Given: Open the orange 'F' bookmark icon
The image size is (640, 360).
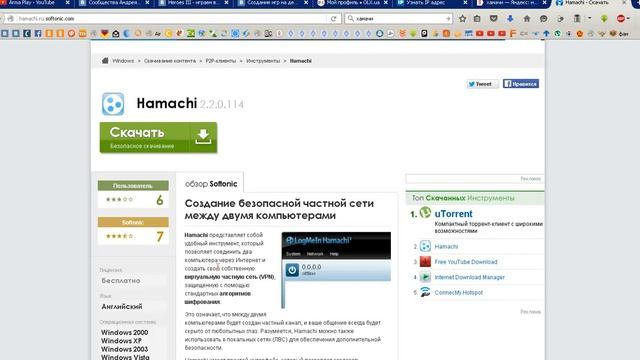Looking at the screenshot, I should (x=513, y=33).
